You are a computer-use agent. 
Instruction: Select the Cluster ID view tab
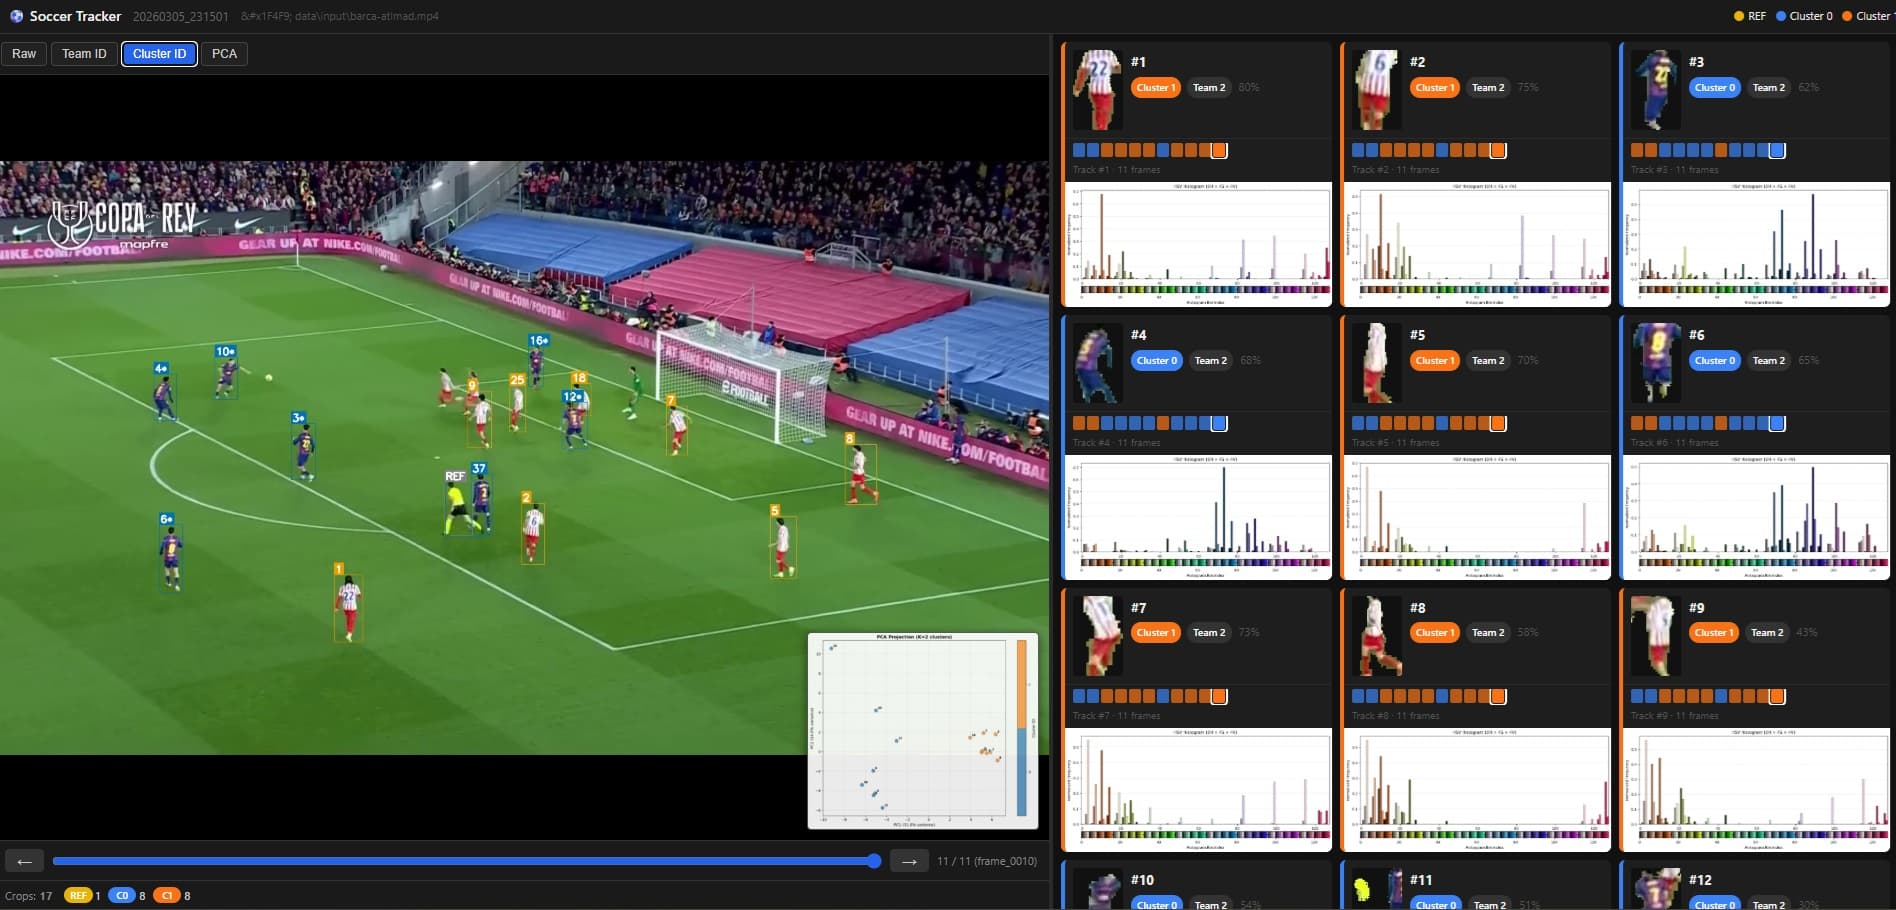click(159, 54)
